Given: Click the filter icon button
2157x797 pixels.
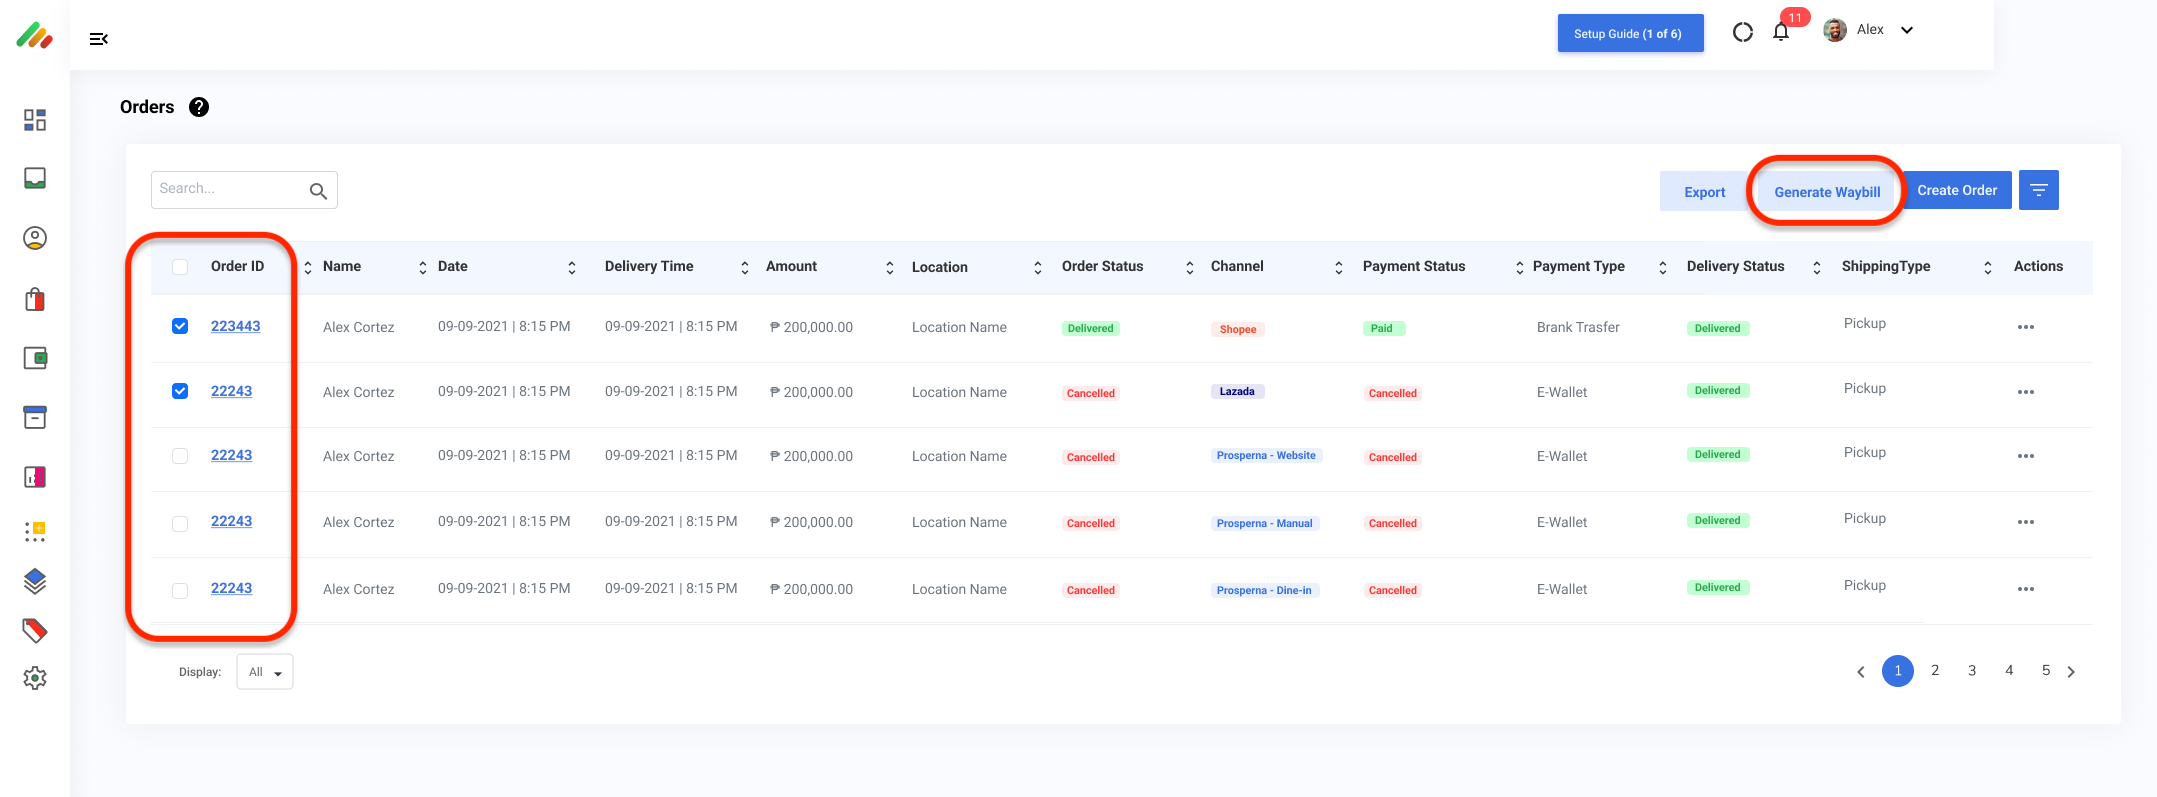Looking at the screenshot, I should (x=2038, y=190).
